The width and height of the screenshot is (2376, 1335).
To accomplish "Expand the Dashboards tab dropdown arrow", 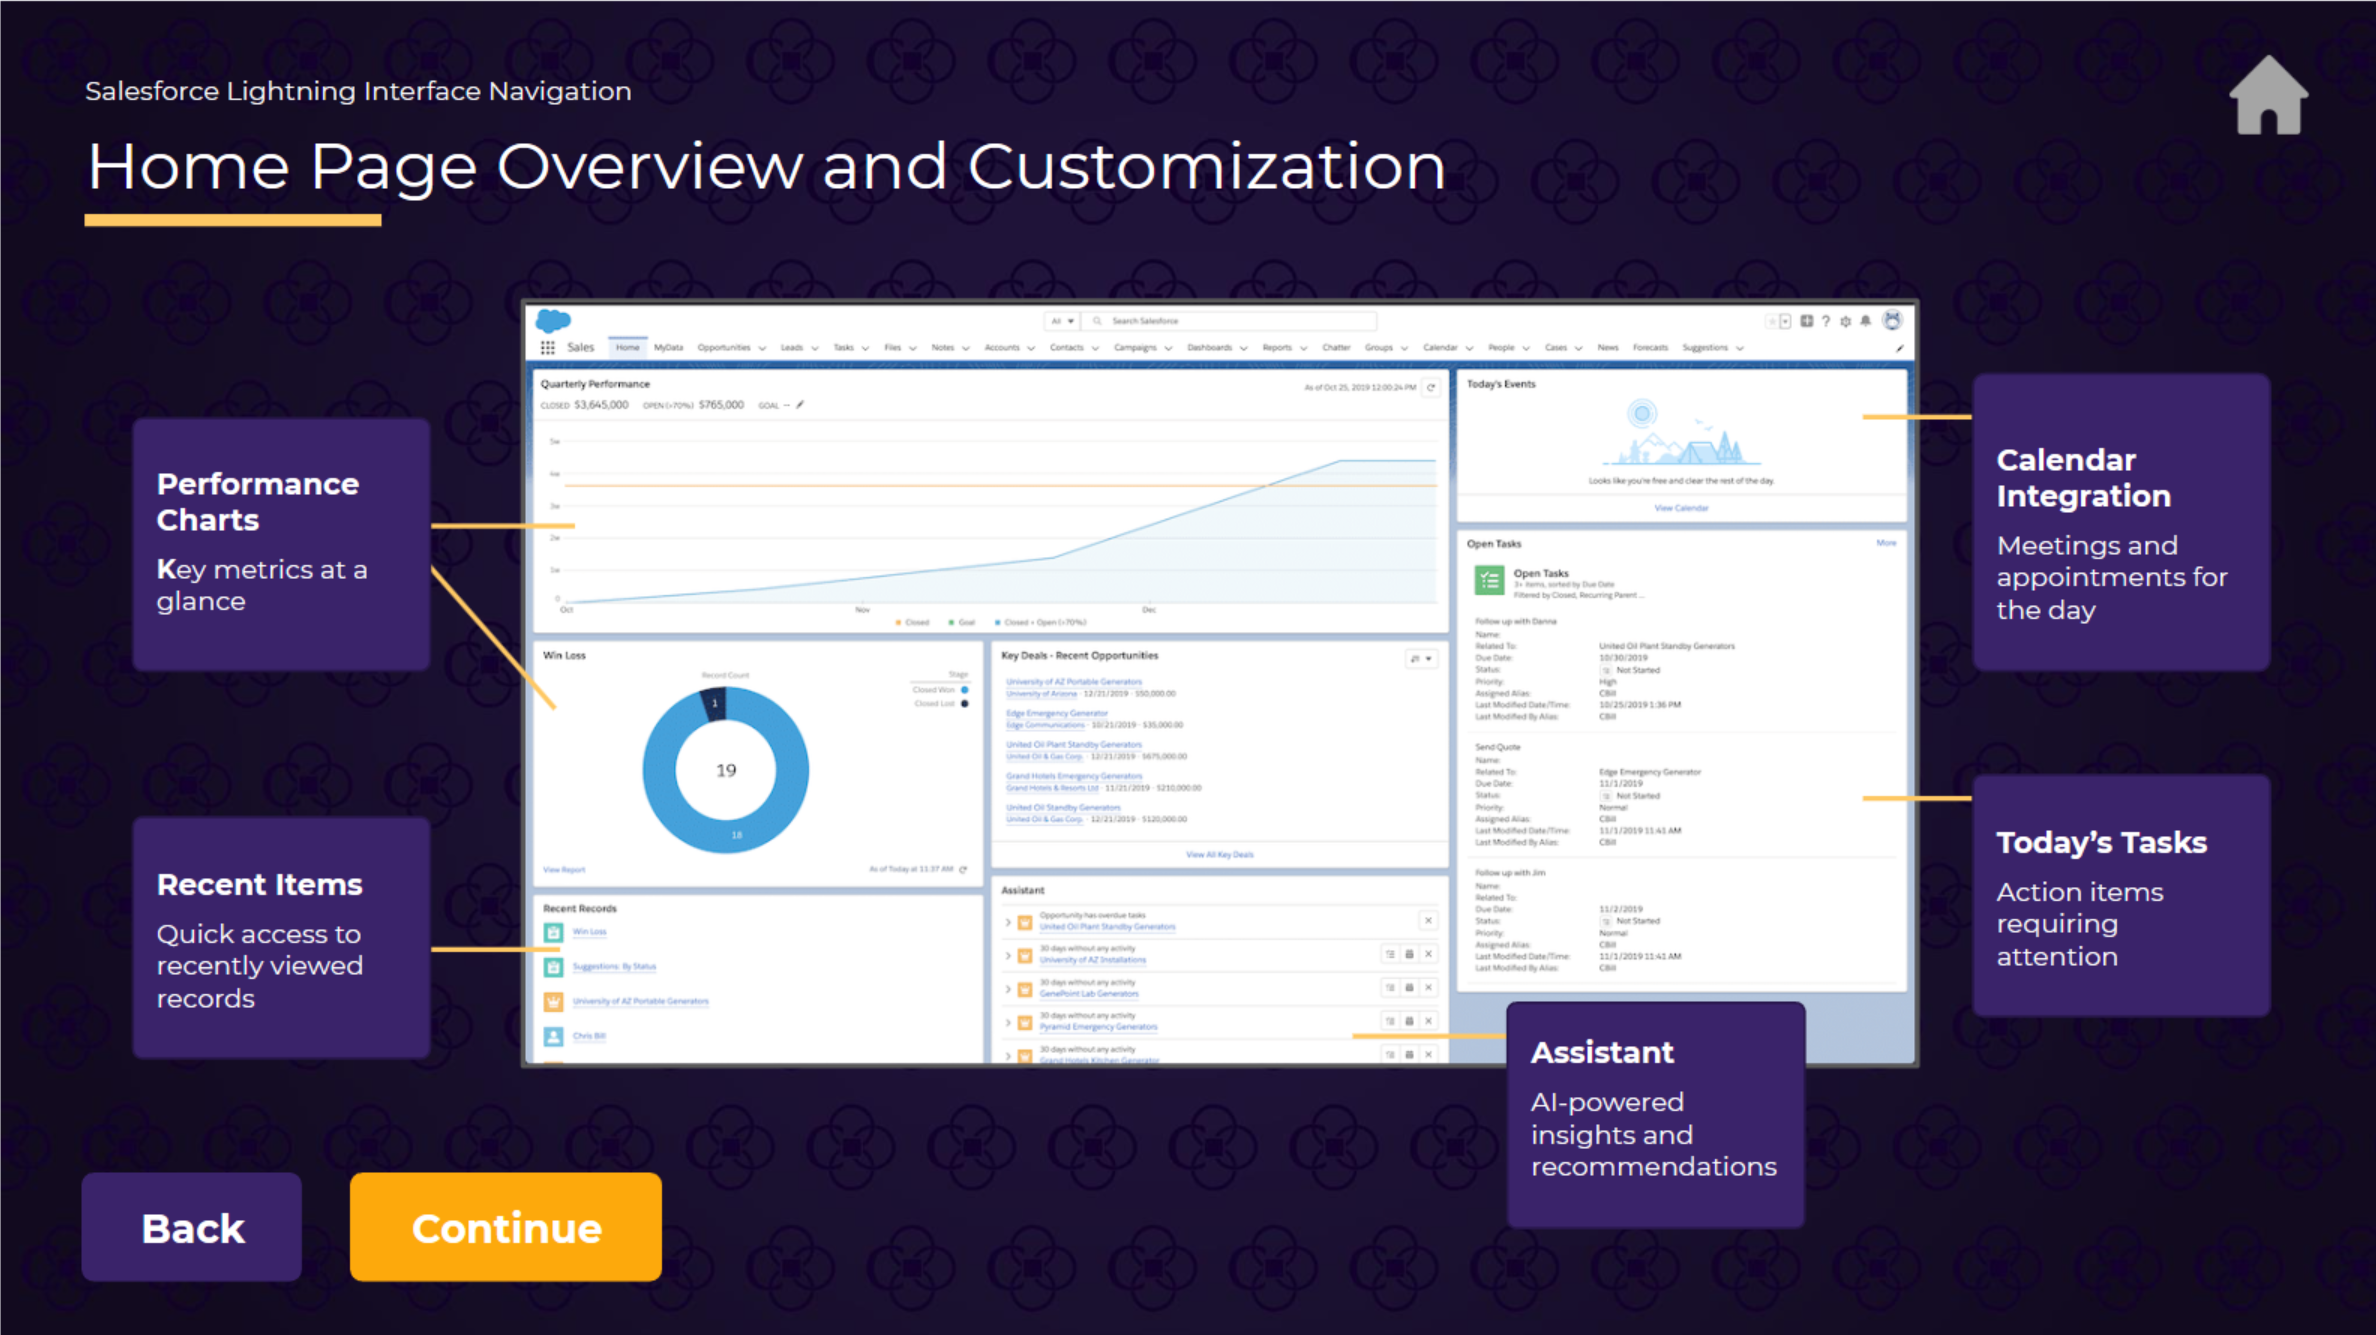I will (1244, 348).
